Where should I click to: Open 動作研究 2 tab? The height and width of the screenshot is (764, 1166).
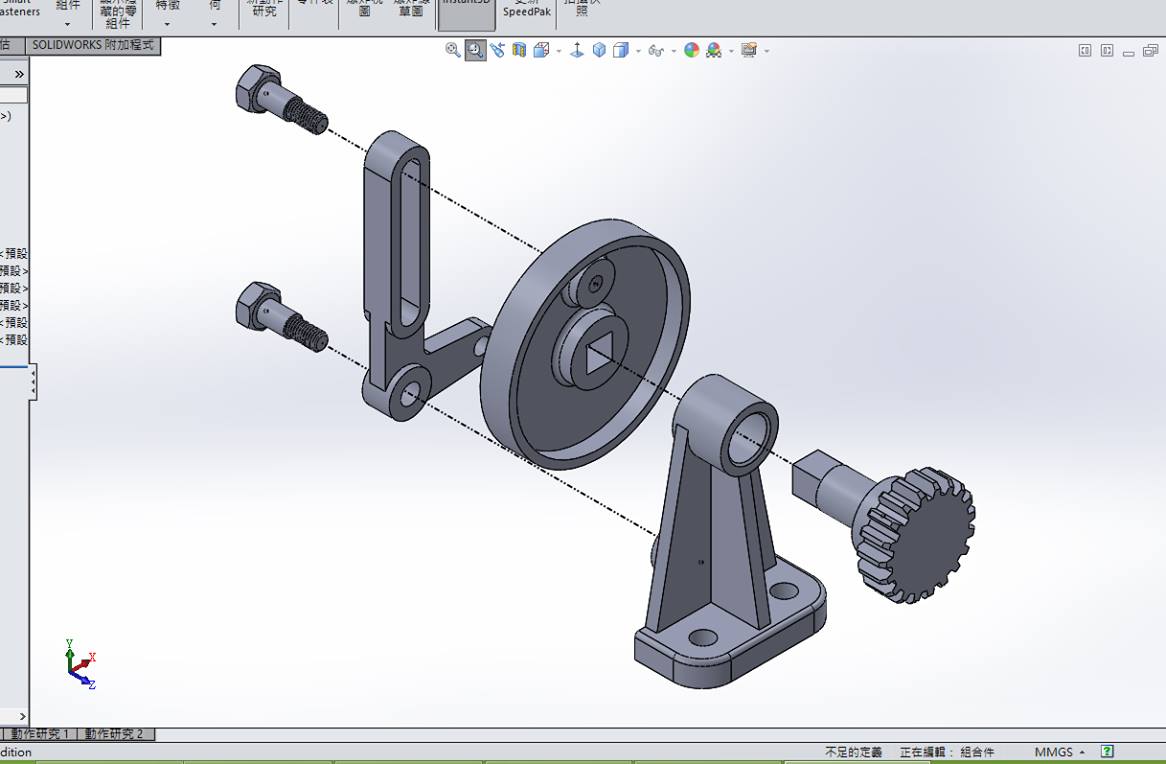[x=114, y=734]
